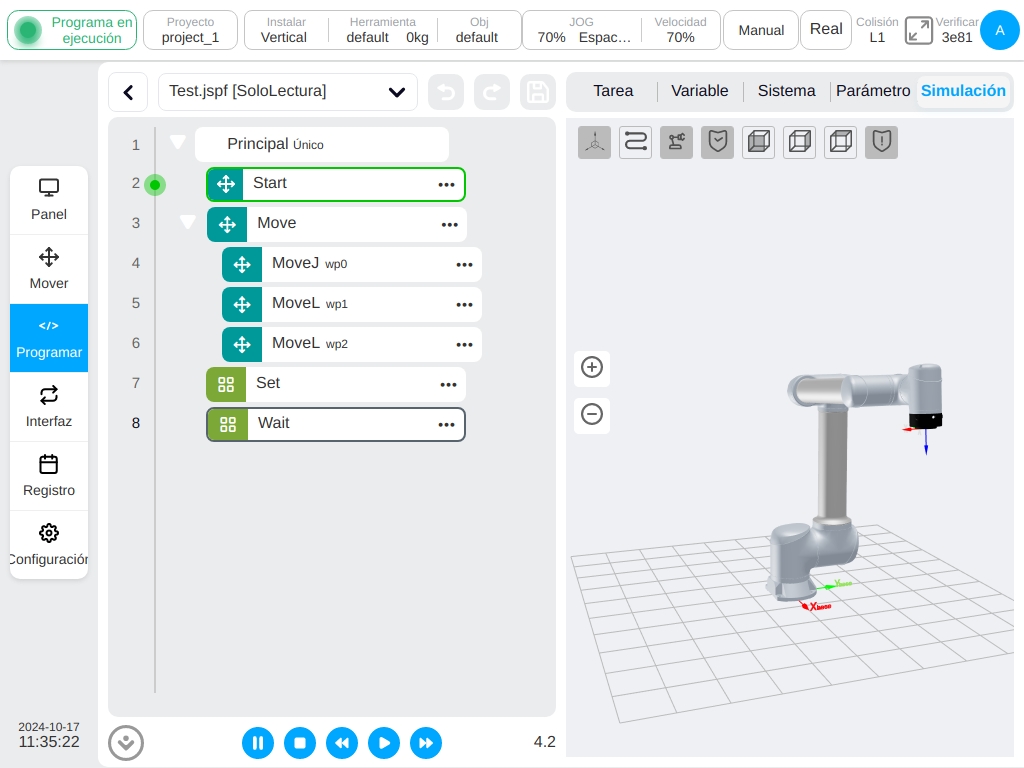
Task: Toggle the coordinate axes display icon
Action: pos(594,142)
